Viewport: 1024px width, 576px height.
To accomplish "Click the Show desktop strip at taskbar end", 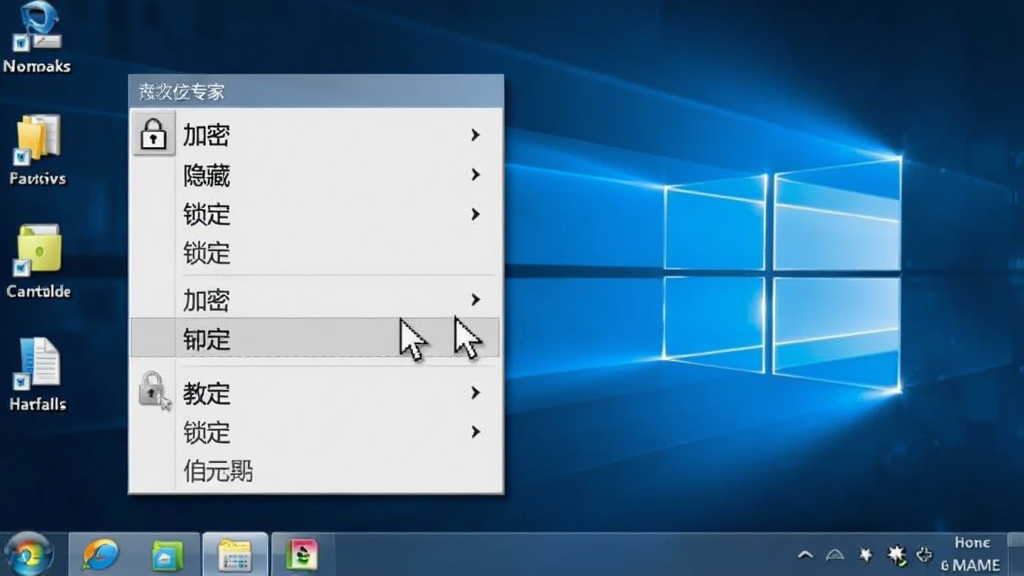I will click(1016, 554).
